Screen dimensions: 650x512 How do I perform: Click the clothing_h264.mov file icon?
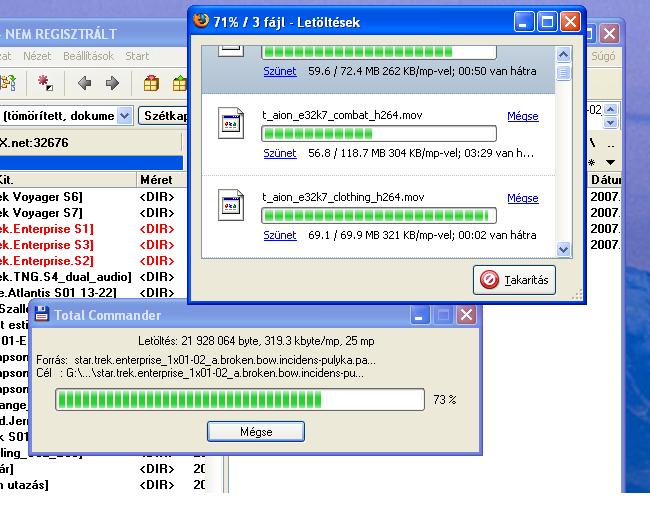(232, 207)
